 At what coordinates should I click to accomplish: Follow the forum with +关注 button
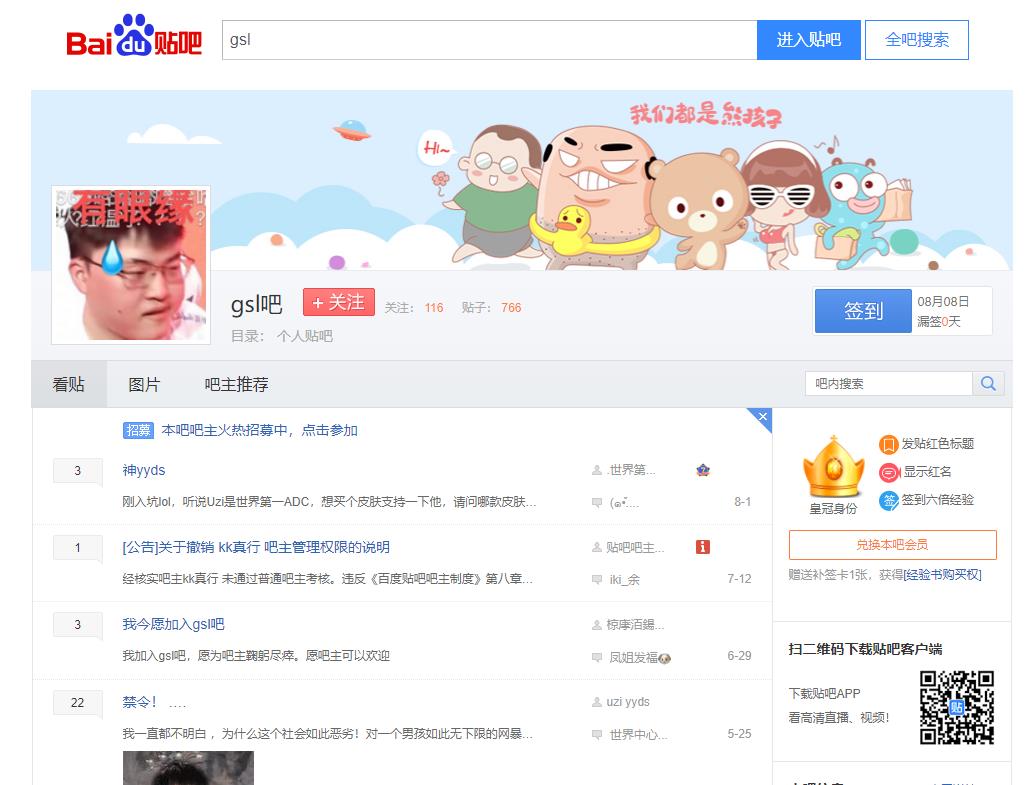tap(339, 303)
